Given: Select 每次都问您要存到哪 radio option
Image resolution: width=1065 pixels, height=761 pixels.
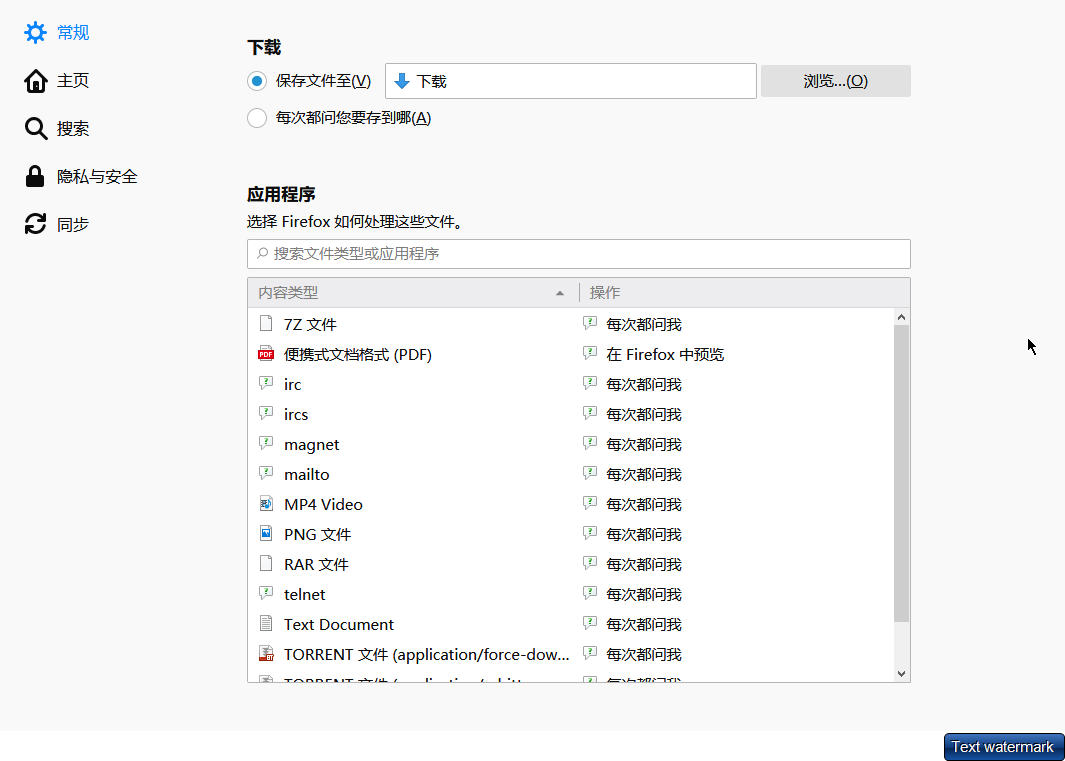Looking at the screenshot, I should coord(257,118).
